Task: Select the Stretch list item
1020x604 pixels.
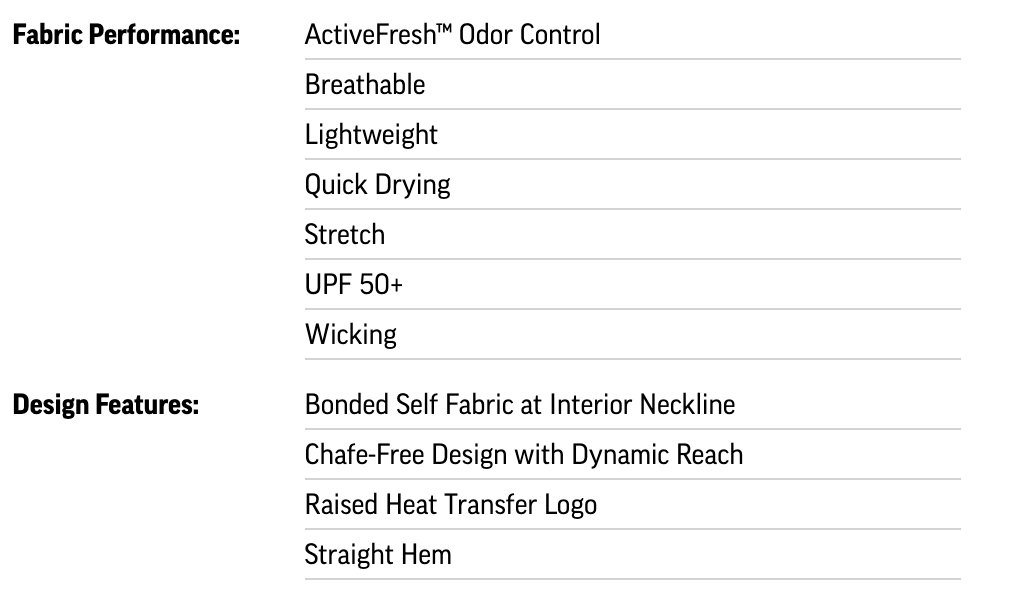Action: pyautogui.click(x=344, y=235)
